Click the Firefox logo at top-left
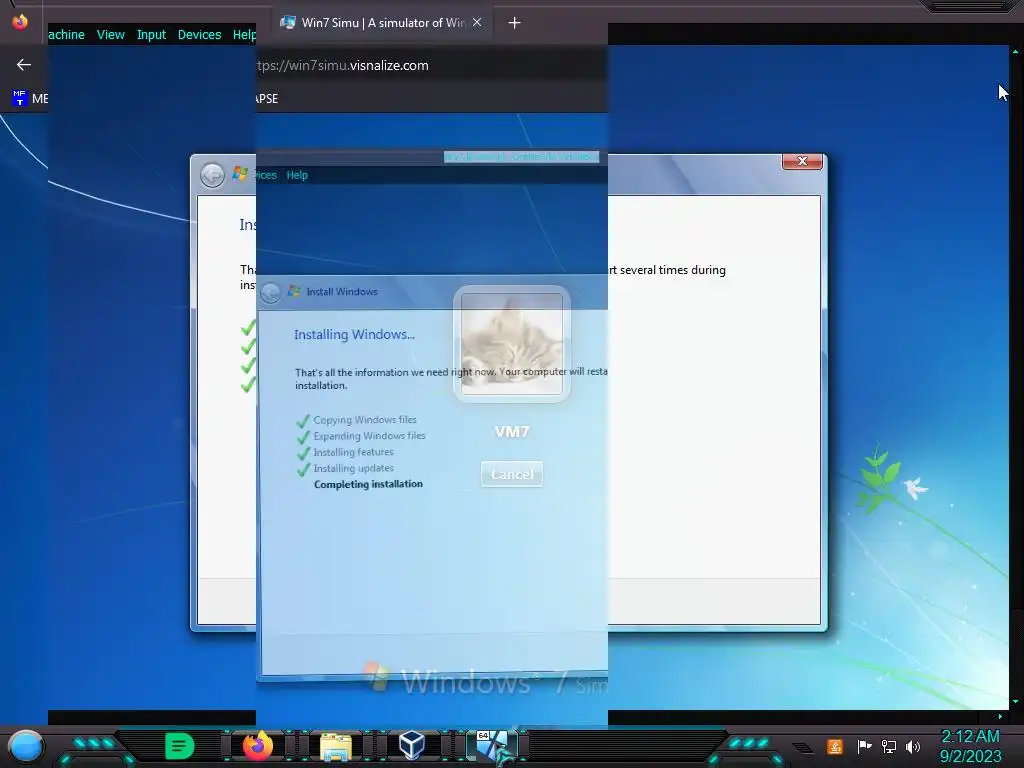This screenshot has height=768, width=1024. click(x=20, y=22)
